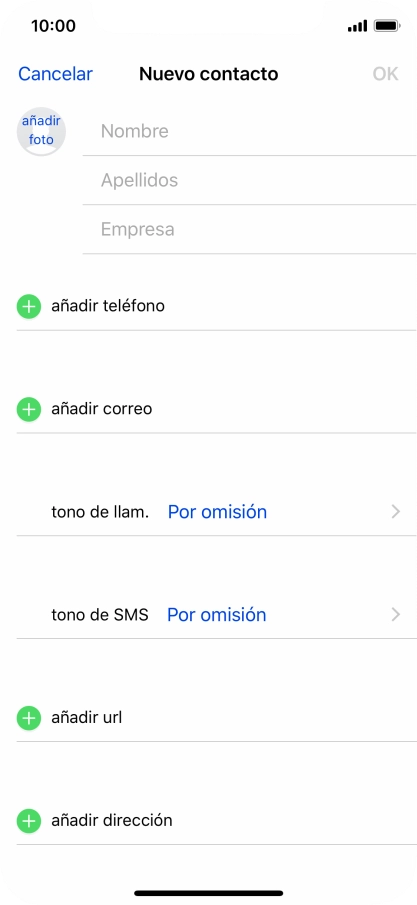Focus the Nombre text field

coord(250,131)
